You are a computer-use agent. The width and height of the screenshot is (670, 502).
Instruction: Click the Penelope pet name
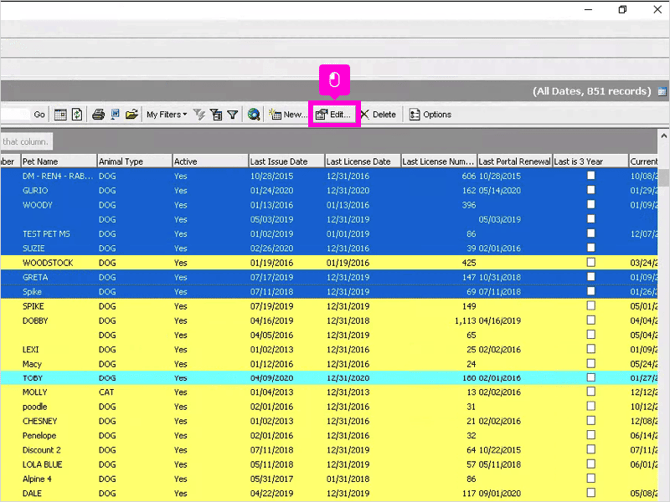(39, 435)
